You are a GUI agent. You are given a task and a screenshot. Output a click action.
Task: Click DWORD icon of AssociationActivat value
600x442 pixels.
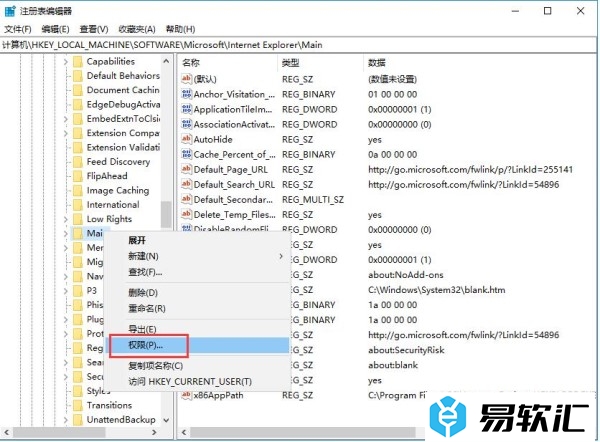186,124
